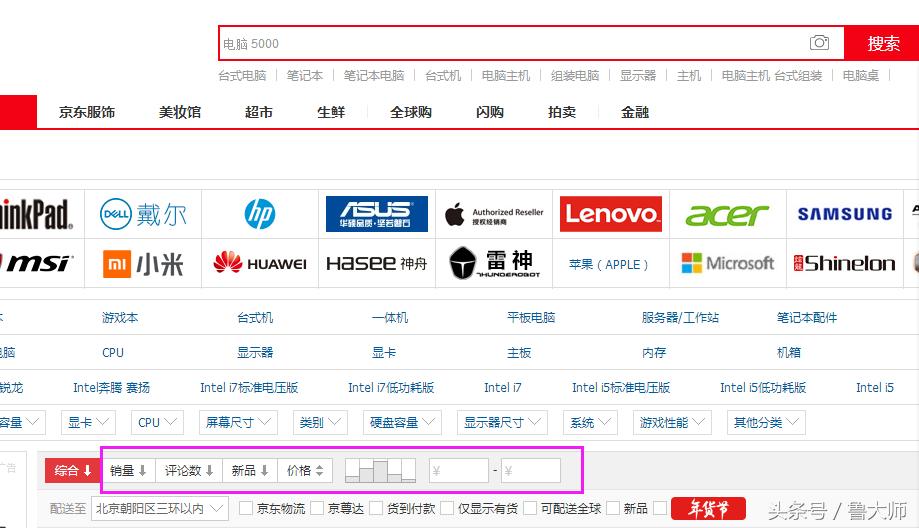Choose the ASUS brand logo
The image size is (919, 528).
(x=377, y=214)
